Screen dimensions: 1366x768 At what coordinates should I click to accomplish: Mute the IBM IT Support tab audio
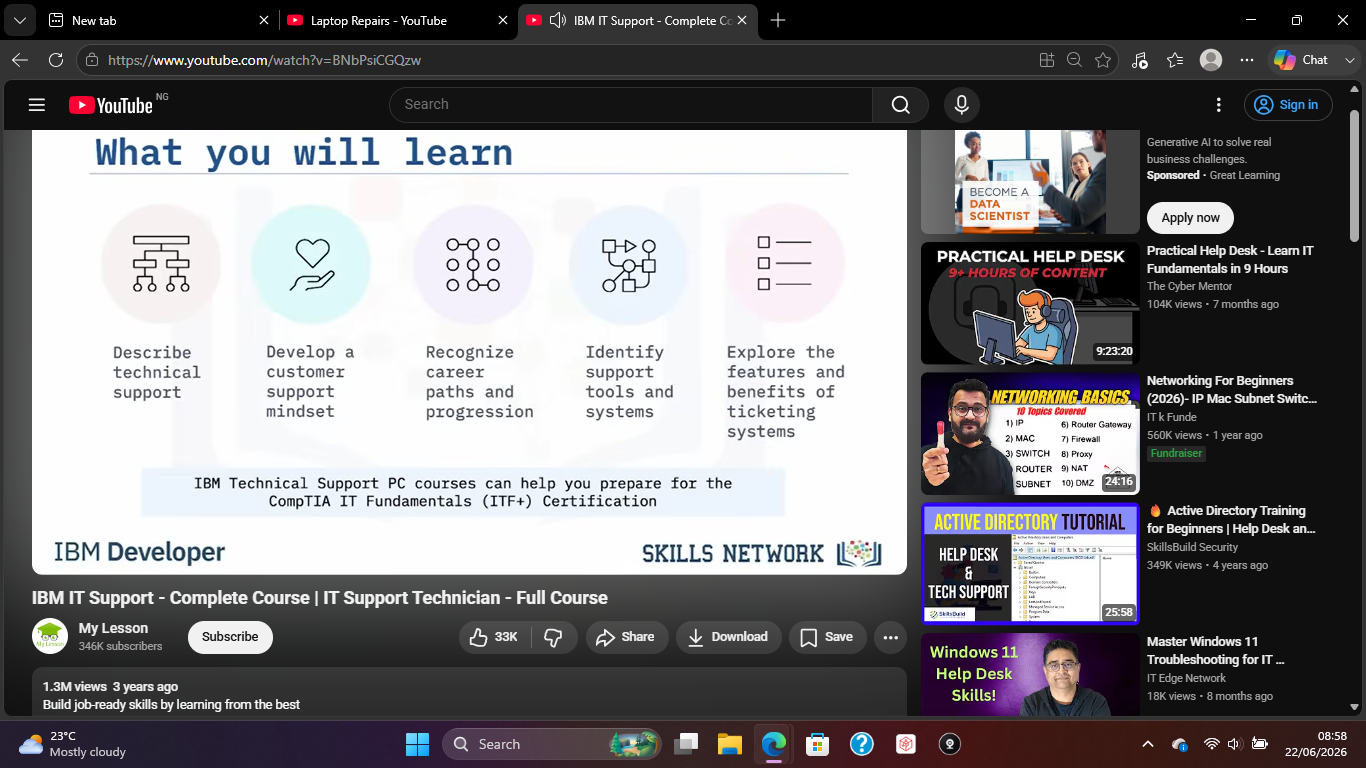pos(558,20)
